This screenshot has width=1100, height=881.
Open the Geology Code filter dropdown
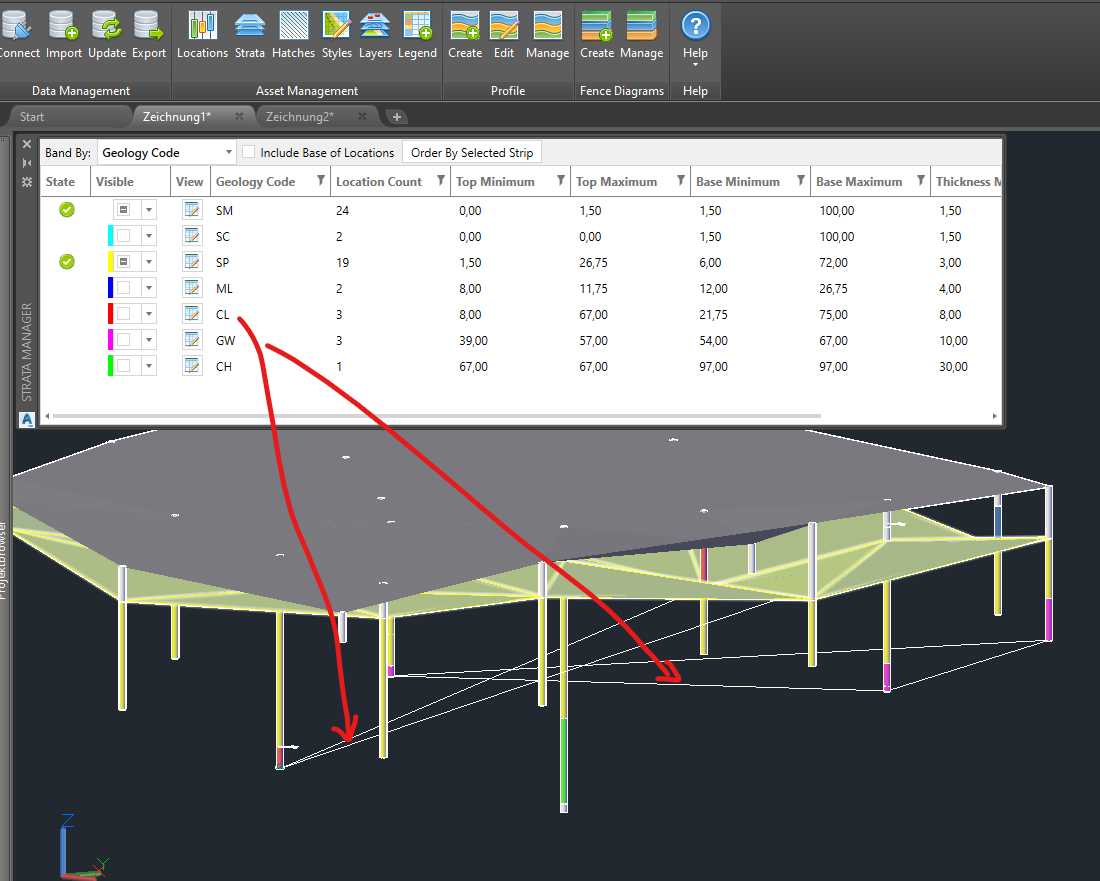tap(319, 181)
